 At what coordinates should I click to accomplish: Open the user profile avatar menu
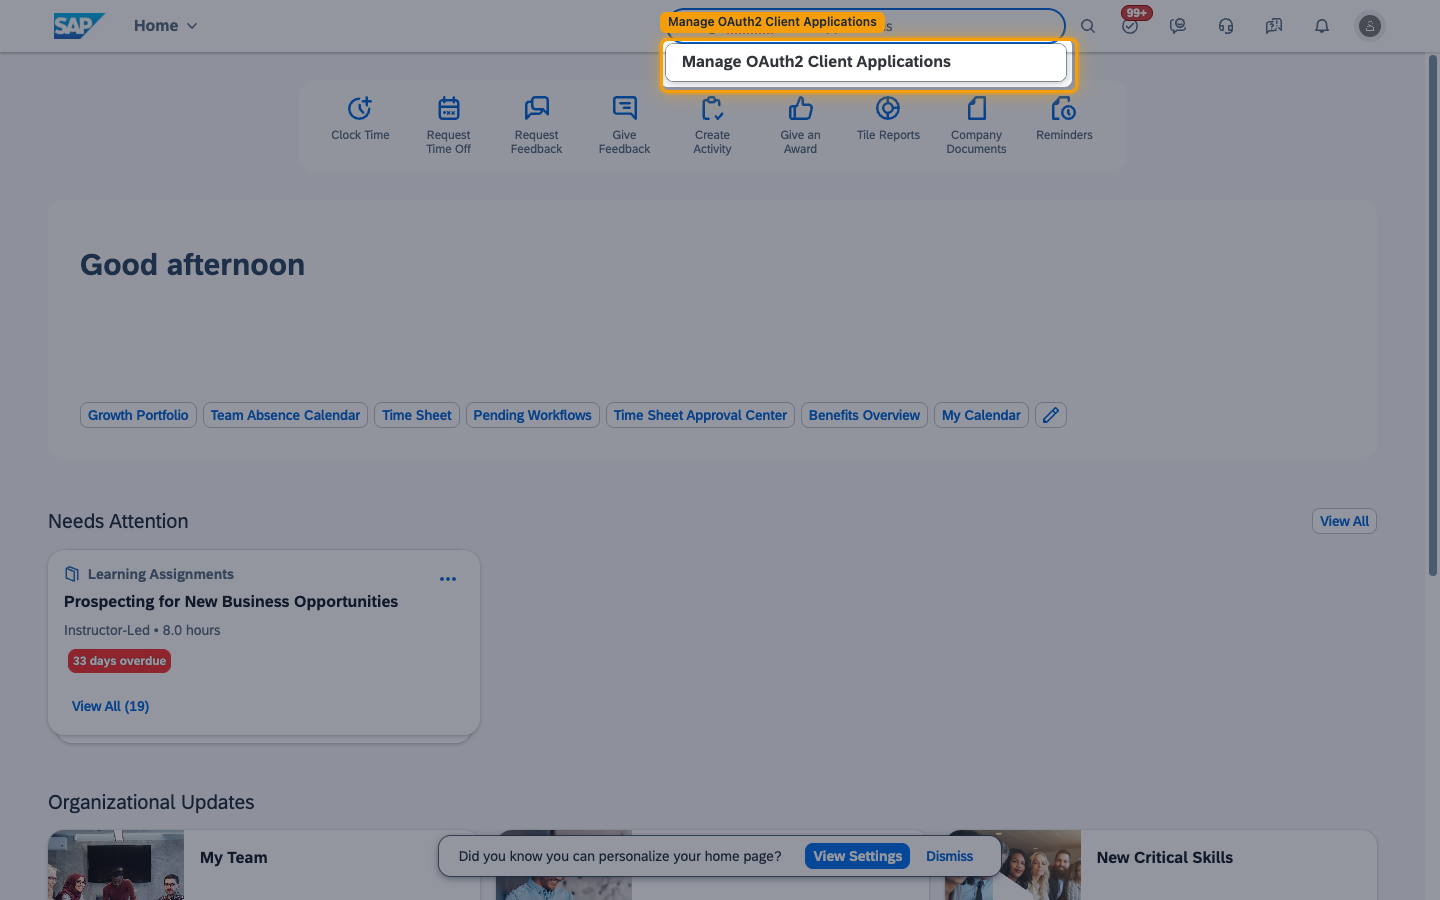1370,26
